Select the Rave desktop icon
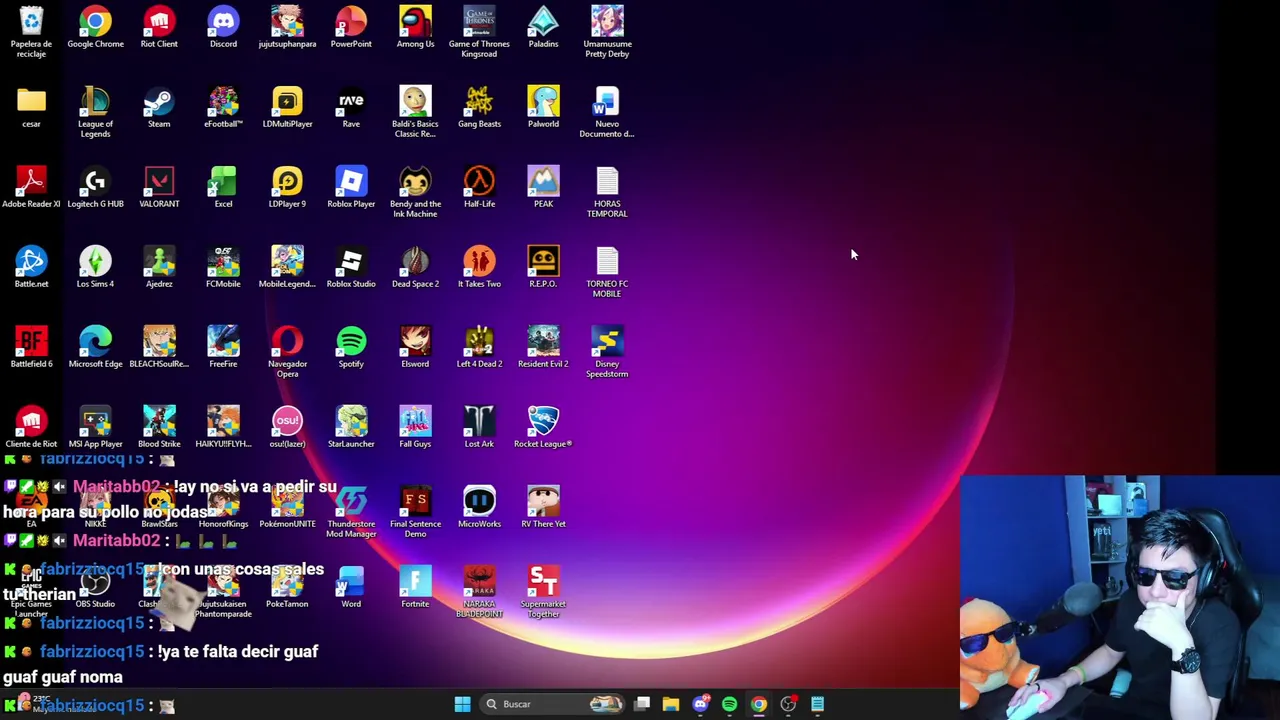This screenshot has width=1280, height=720. (x=351, y=107)
